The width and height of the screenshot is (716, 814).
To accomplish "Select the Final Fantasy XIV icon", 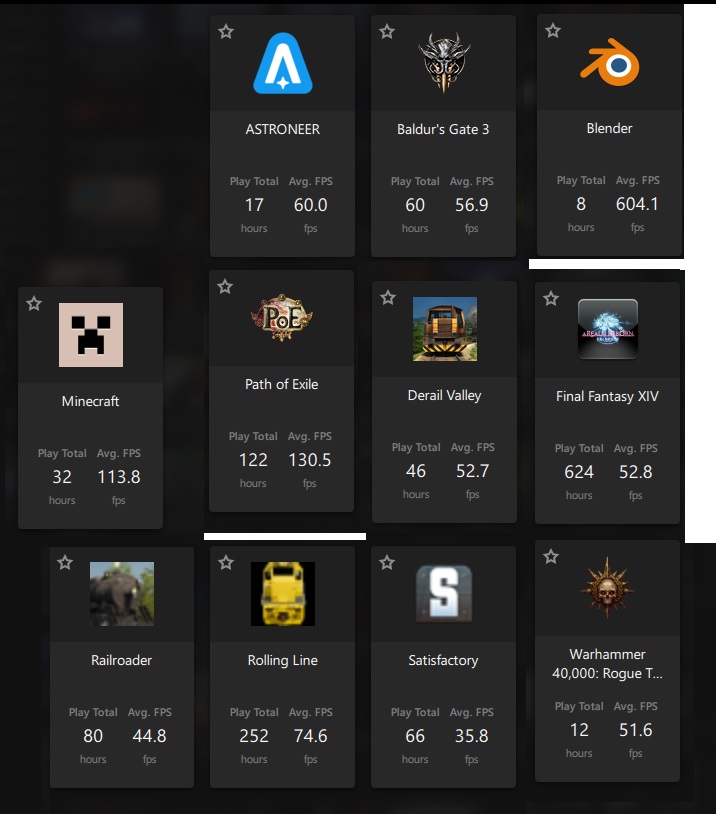I will 607,329.
